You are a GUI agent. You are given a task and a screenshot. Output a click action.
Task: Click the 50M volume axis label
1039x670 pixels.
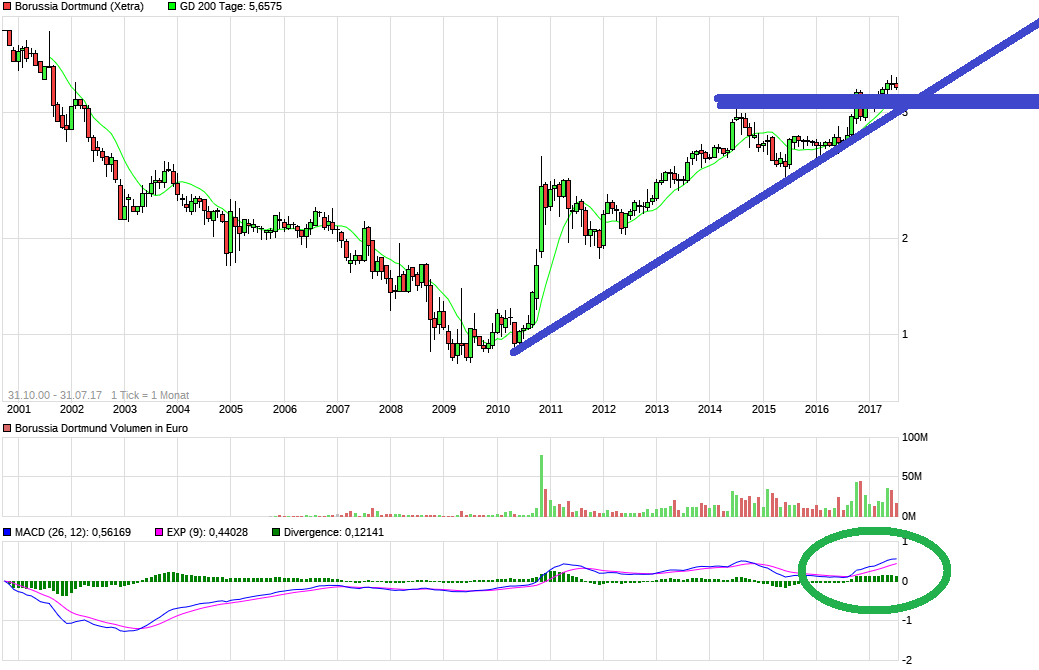(912, 476)
